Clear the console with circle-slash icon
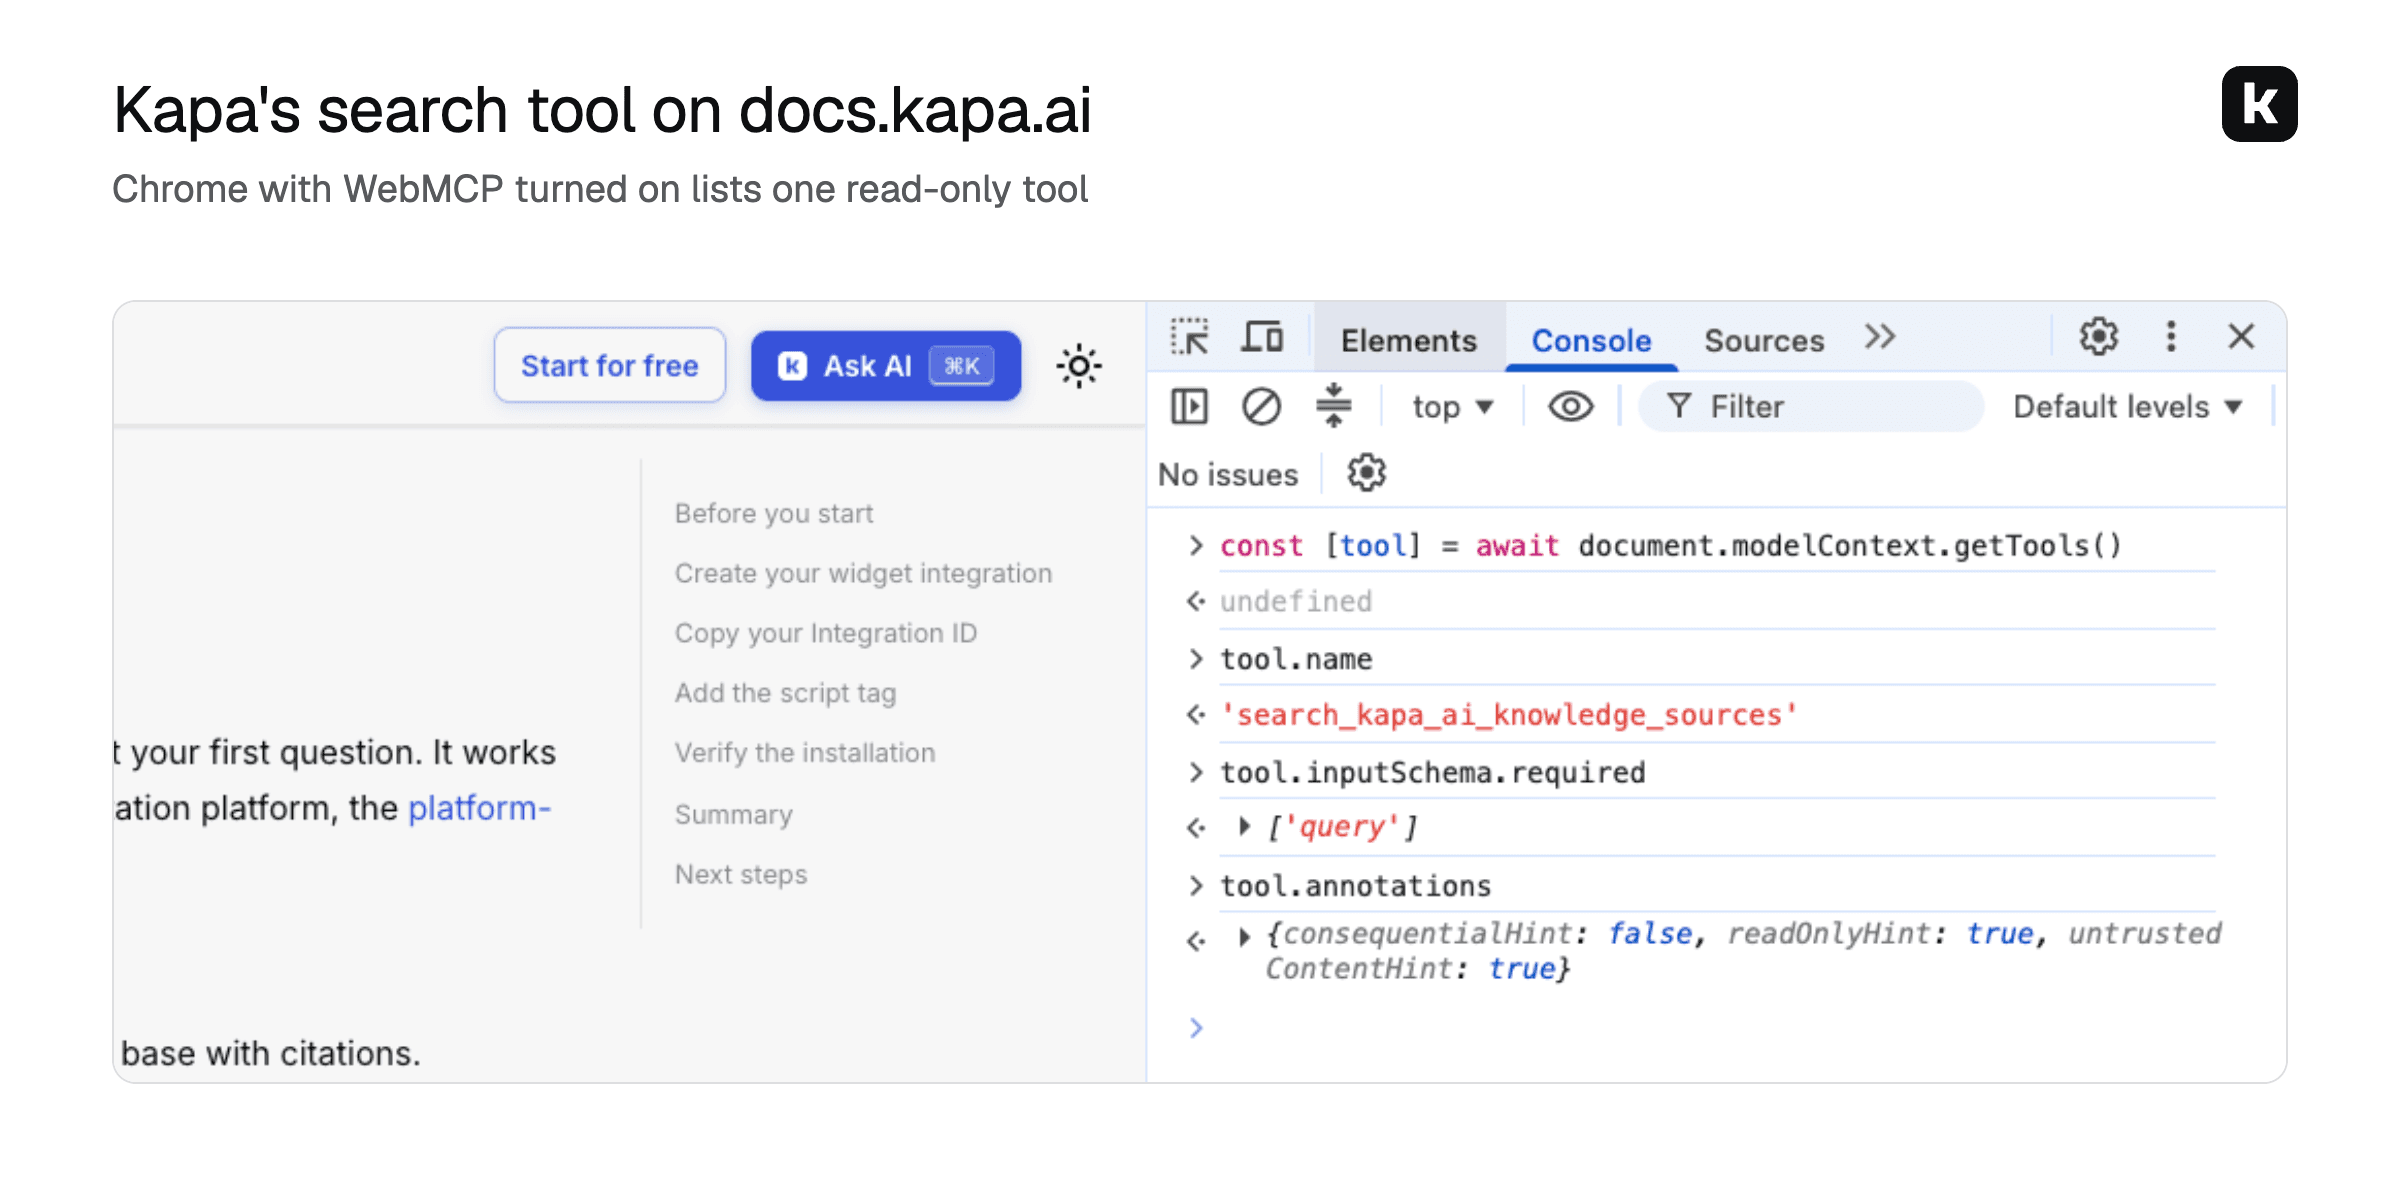This screenshot has width=2400, height=1196. [x=1261, y=407]
